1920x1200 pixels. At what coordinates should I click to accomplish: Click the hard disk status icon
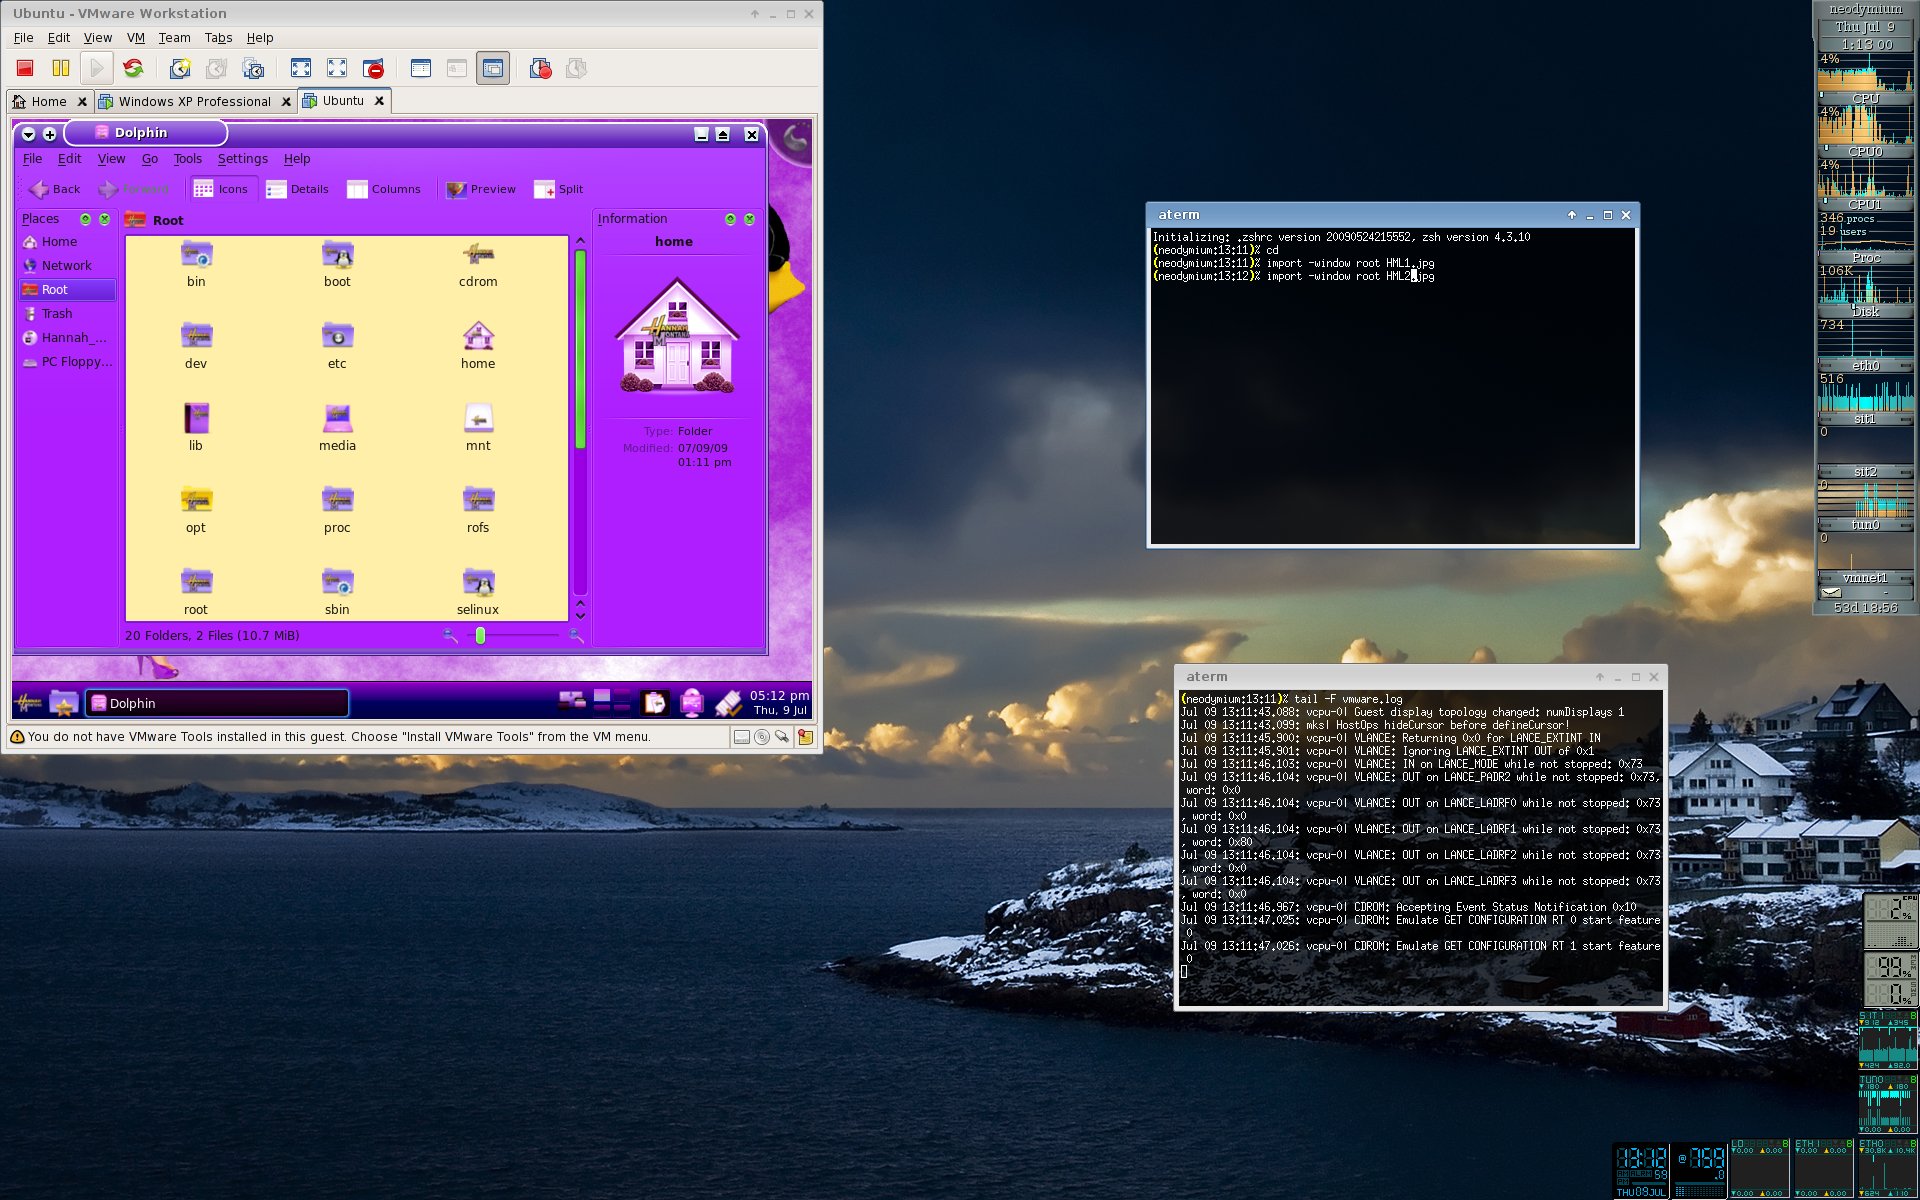coord(742,737)
